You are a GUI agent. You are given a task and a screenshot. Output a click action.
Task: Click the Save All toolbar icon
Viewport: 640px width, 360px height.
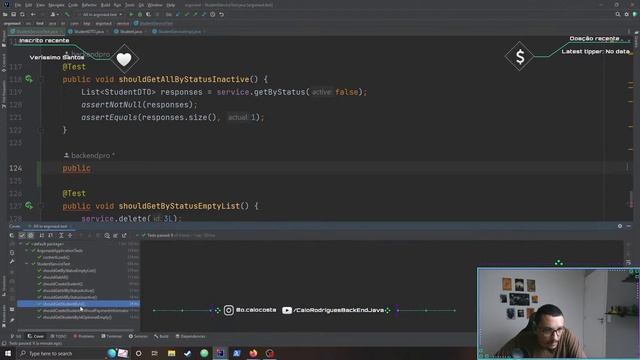13,14
